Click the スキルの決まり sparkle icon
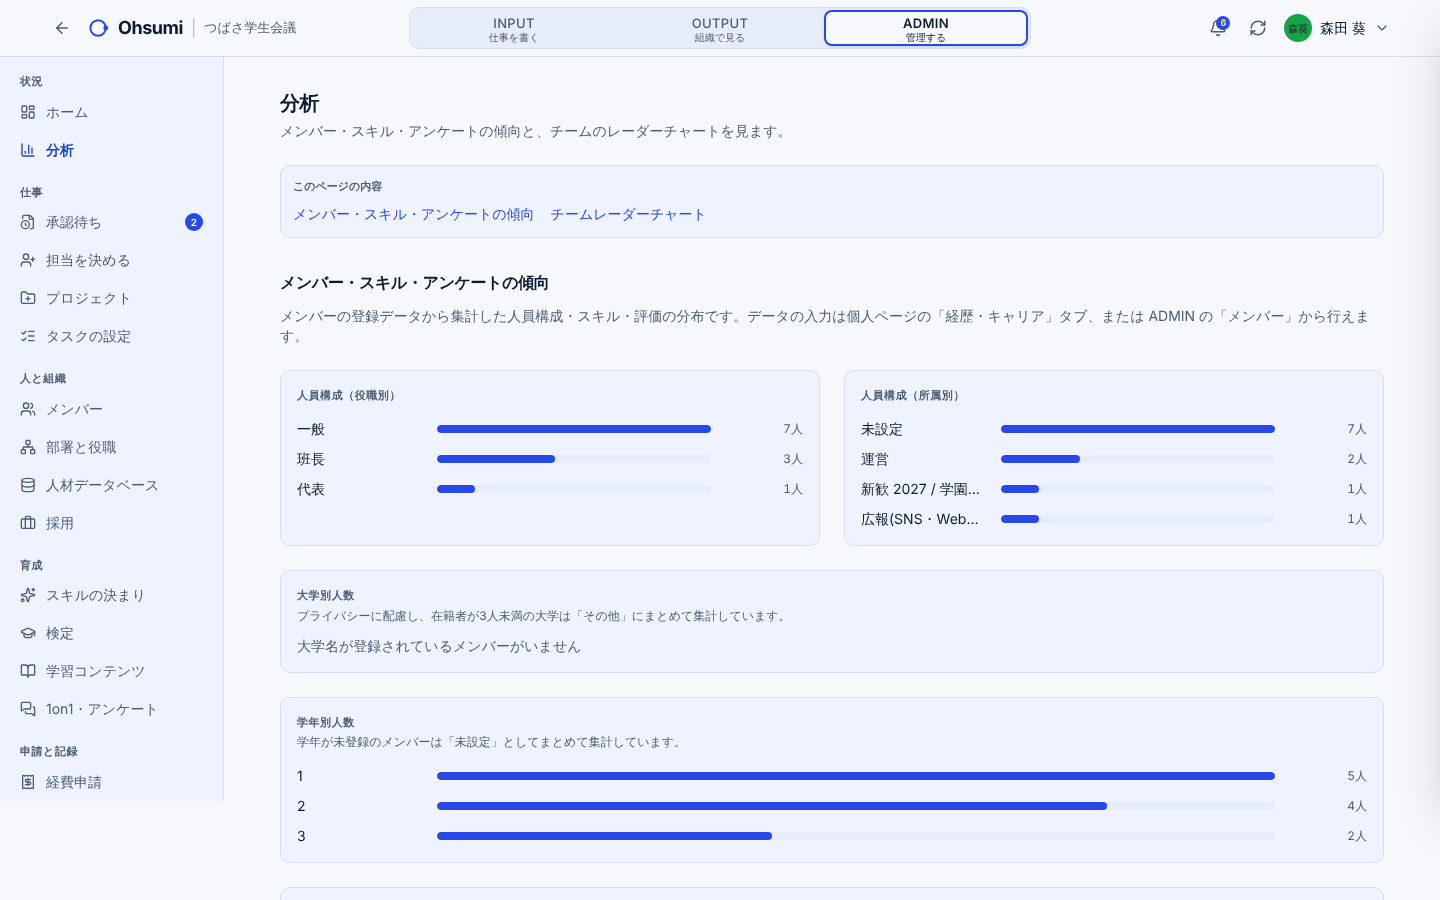The image size is (1440, 900). (28, 595)
